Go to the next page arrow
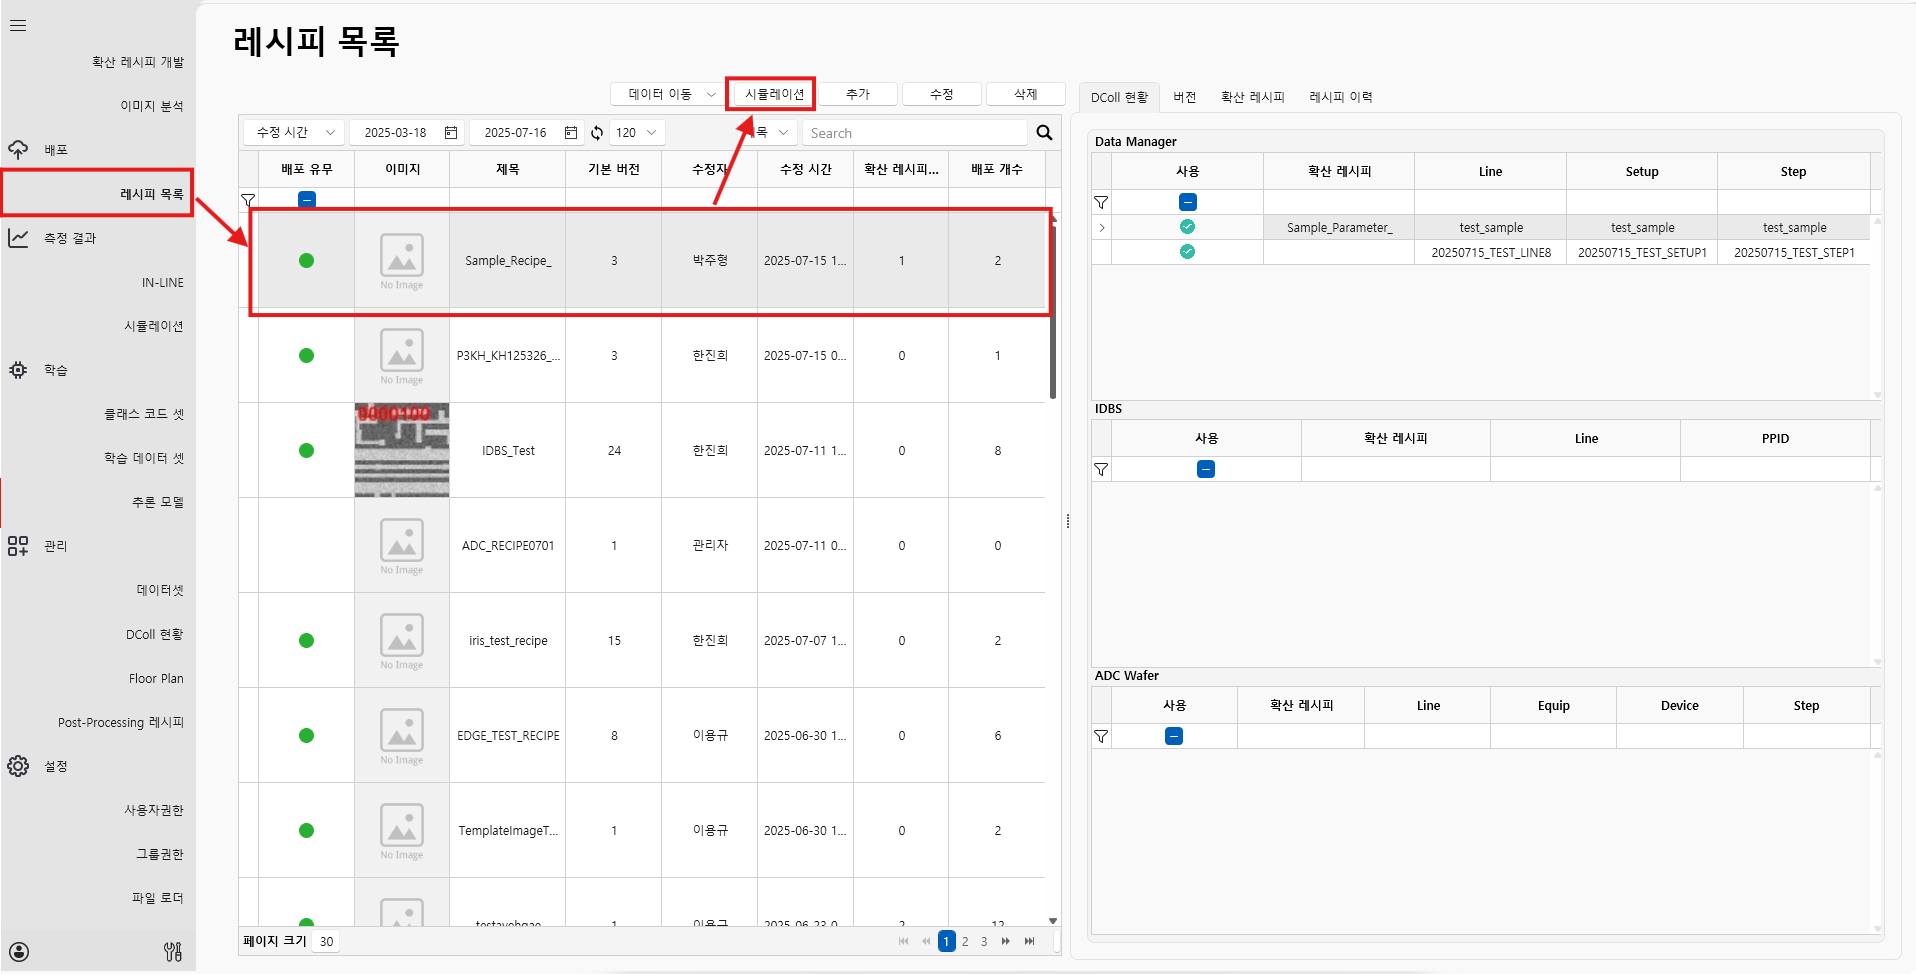 point(1005,941)
